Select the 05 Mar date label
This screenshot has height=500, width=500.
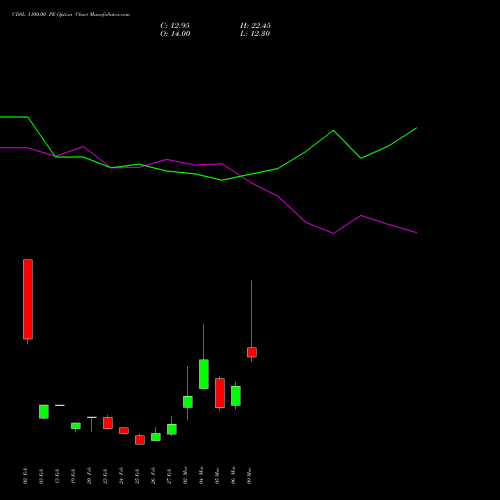pyautogui.click(x=217, y=476)
